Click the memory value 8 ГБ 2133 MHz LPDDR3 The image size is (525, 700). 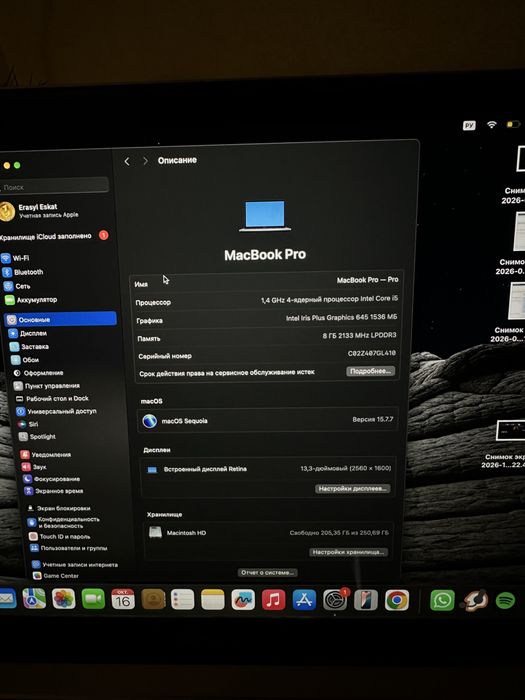(x=359, y=335)
